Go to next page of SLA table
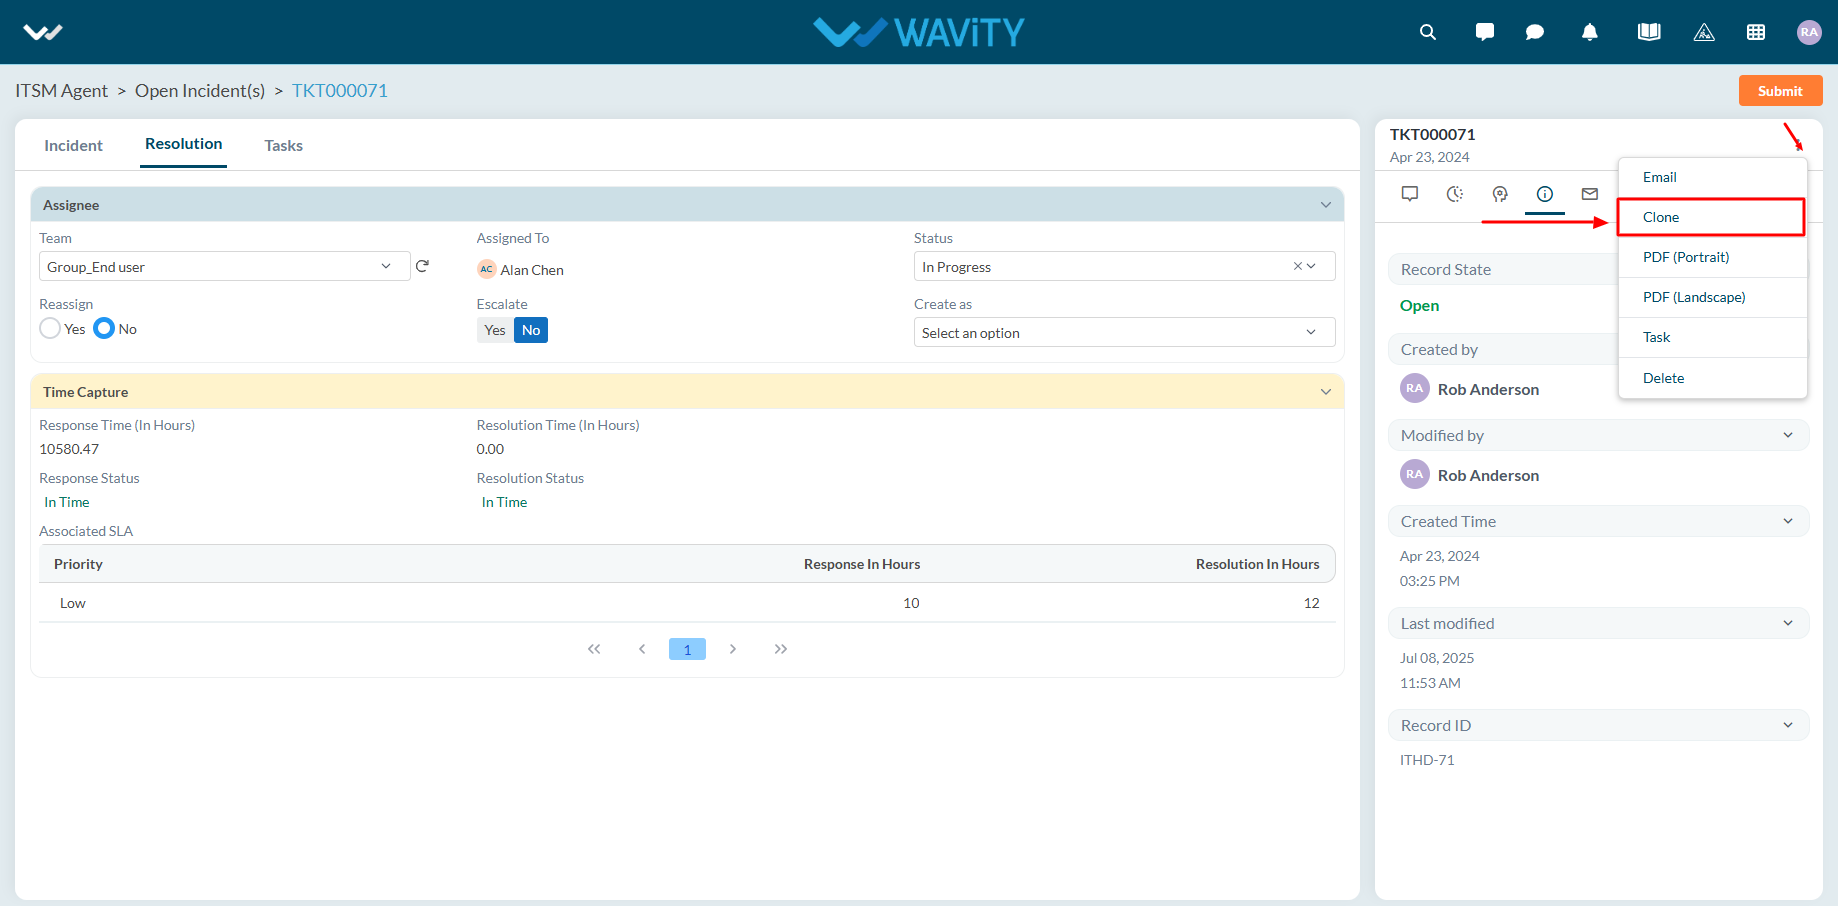The width and height of the screenshot is (1838, 906). coord(733,649)
